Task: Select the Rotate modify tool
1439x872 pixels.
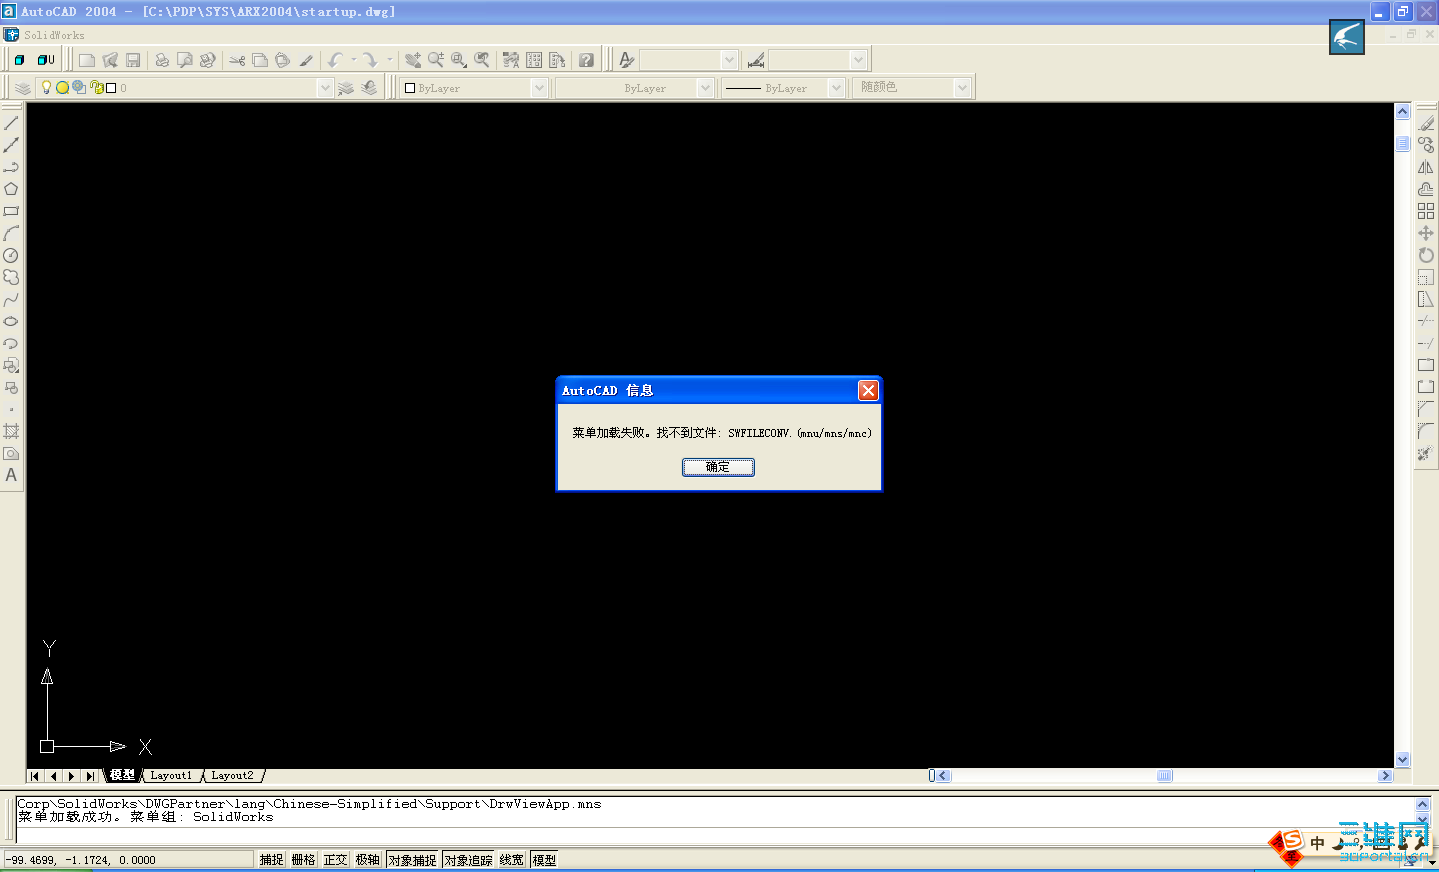Action: (1426, 255)
